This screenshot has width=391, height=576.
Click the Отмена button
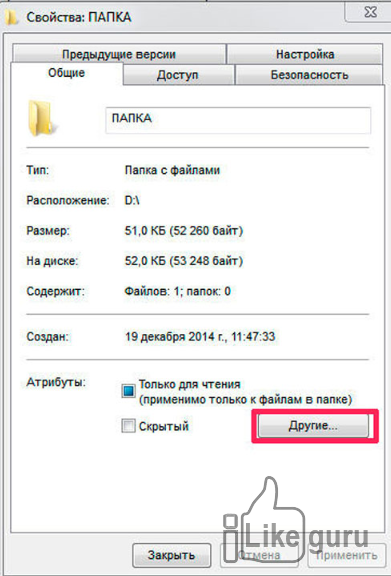(259, 555)
